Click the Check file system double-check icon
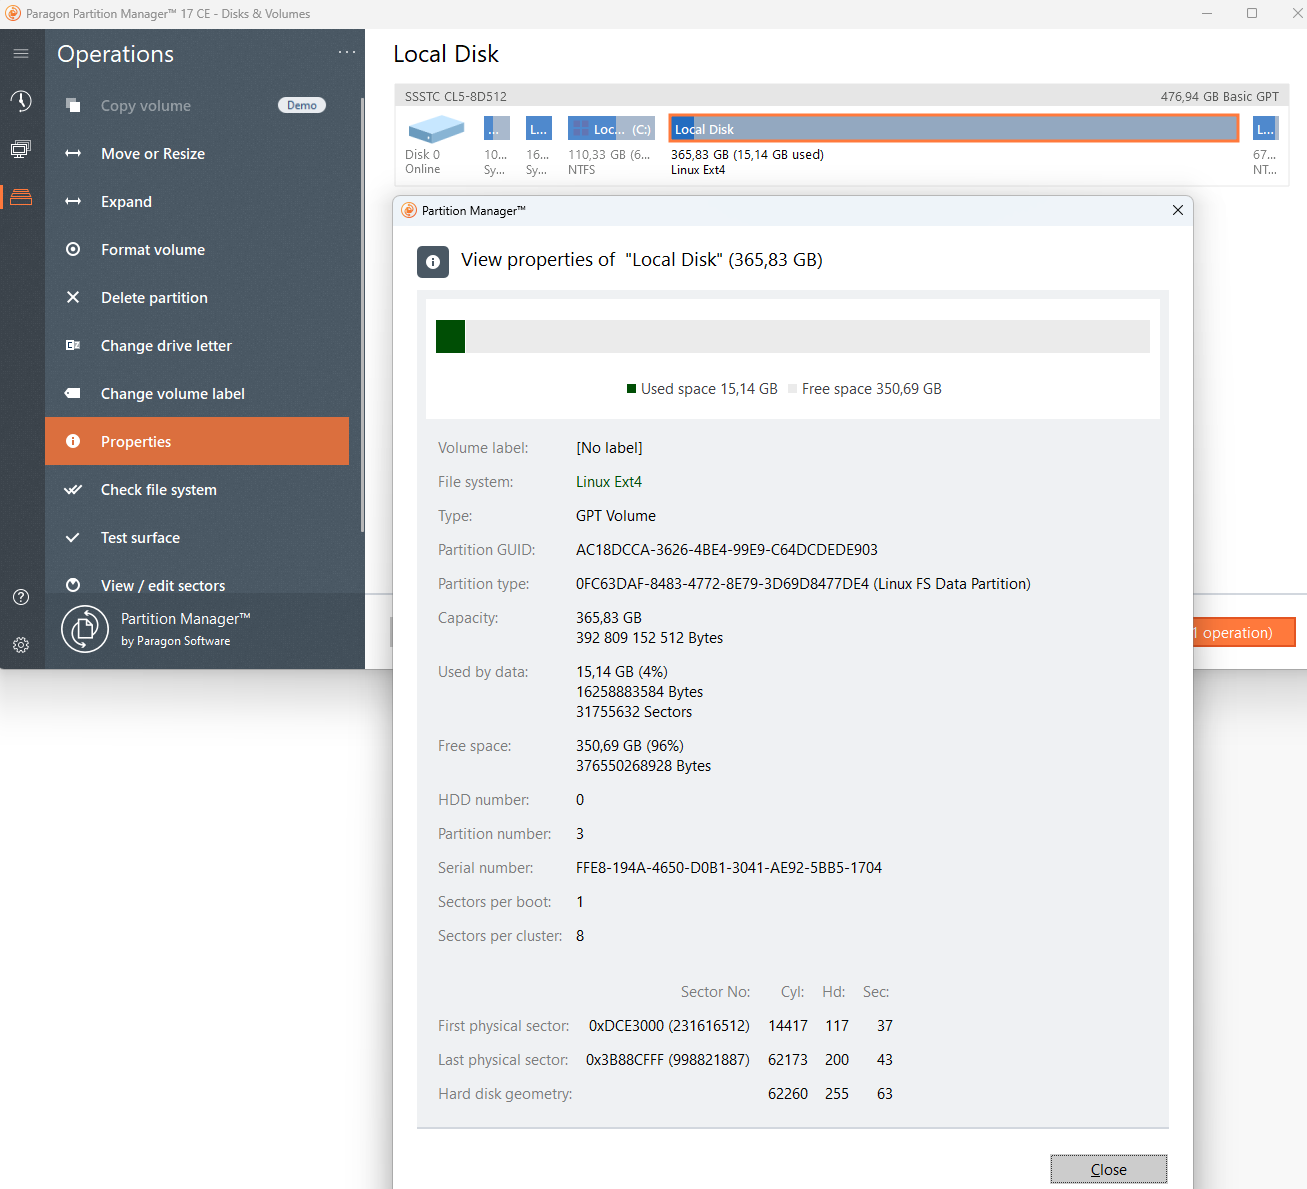Screen dimensions: 1307x1189 point(73,489)
